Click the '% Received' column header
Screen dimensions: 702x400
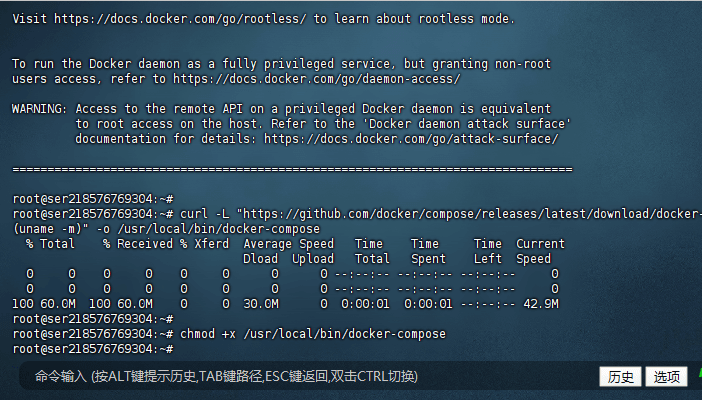click(138, 244)
